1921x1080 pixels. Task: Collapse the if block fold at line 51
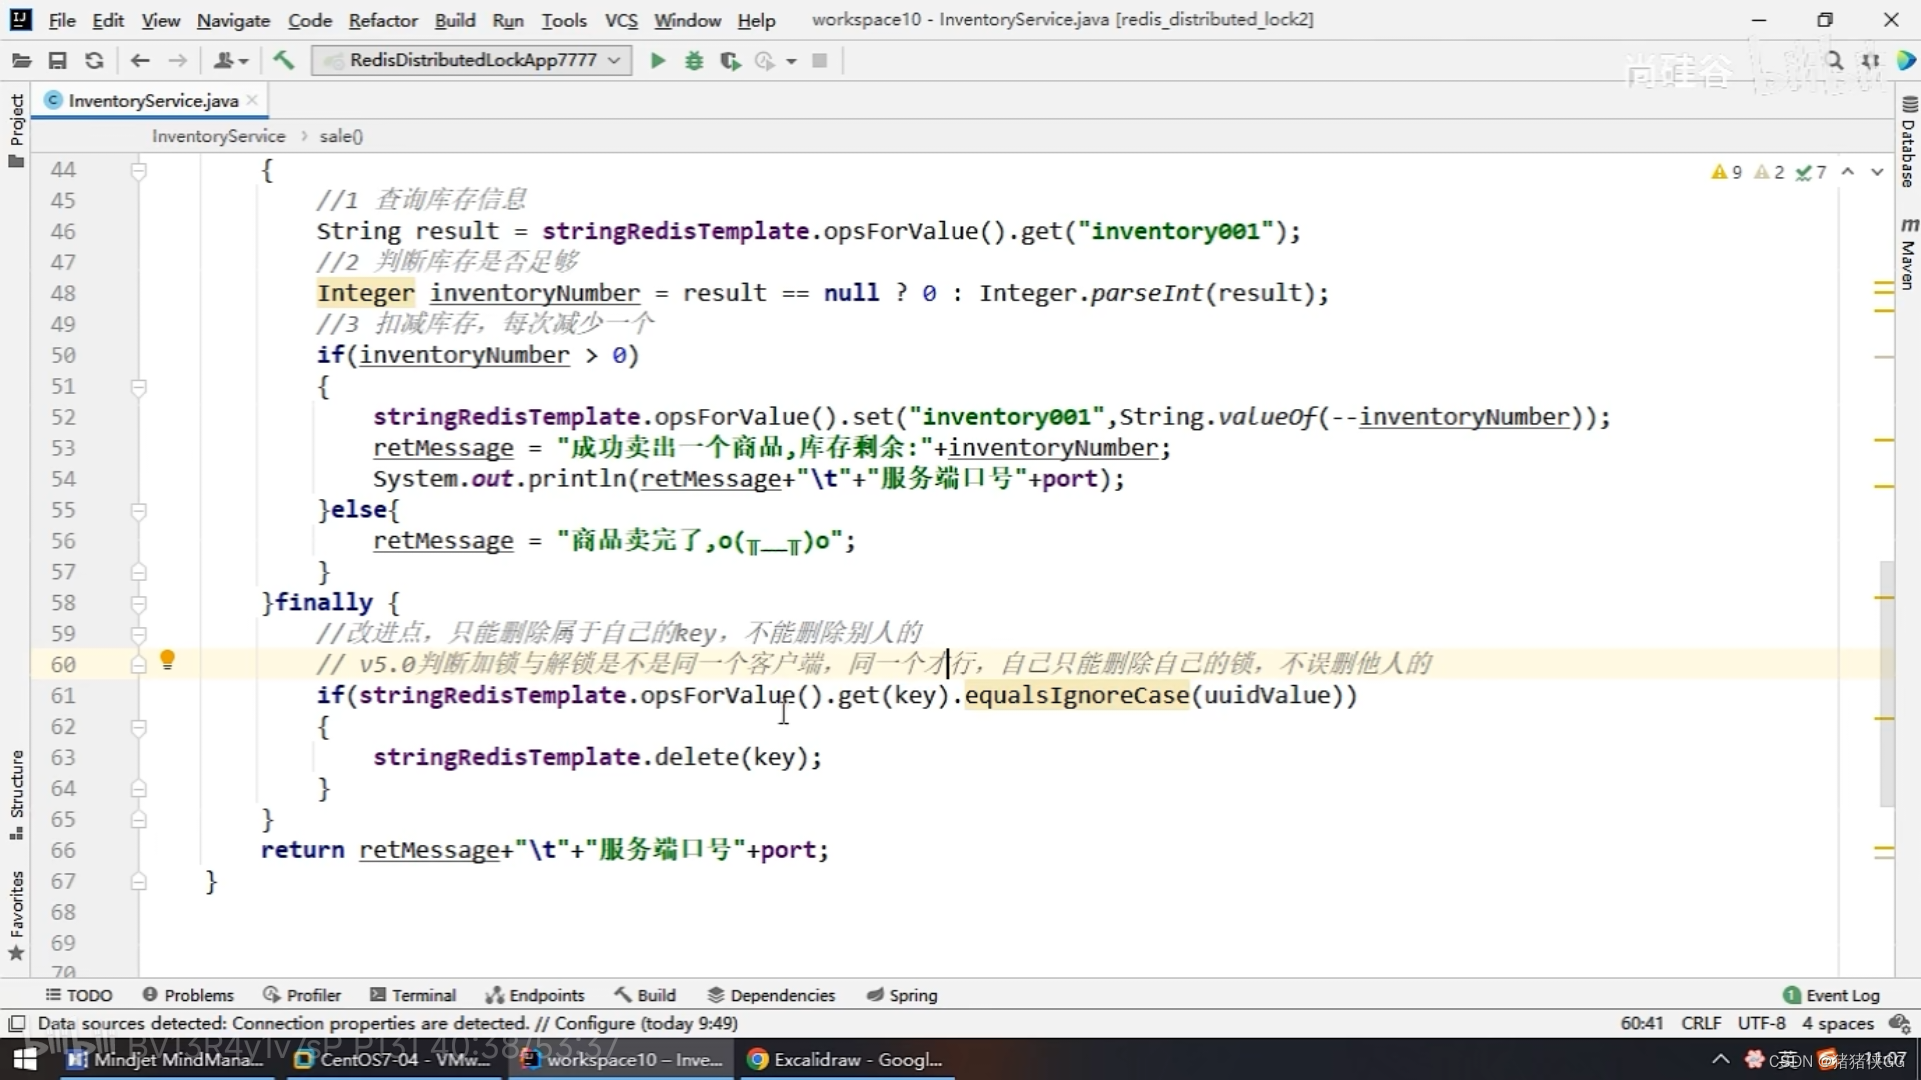pyautogui.click(x=139, y=387)
